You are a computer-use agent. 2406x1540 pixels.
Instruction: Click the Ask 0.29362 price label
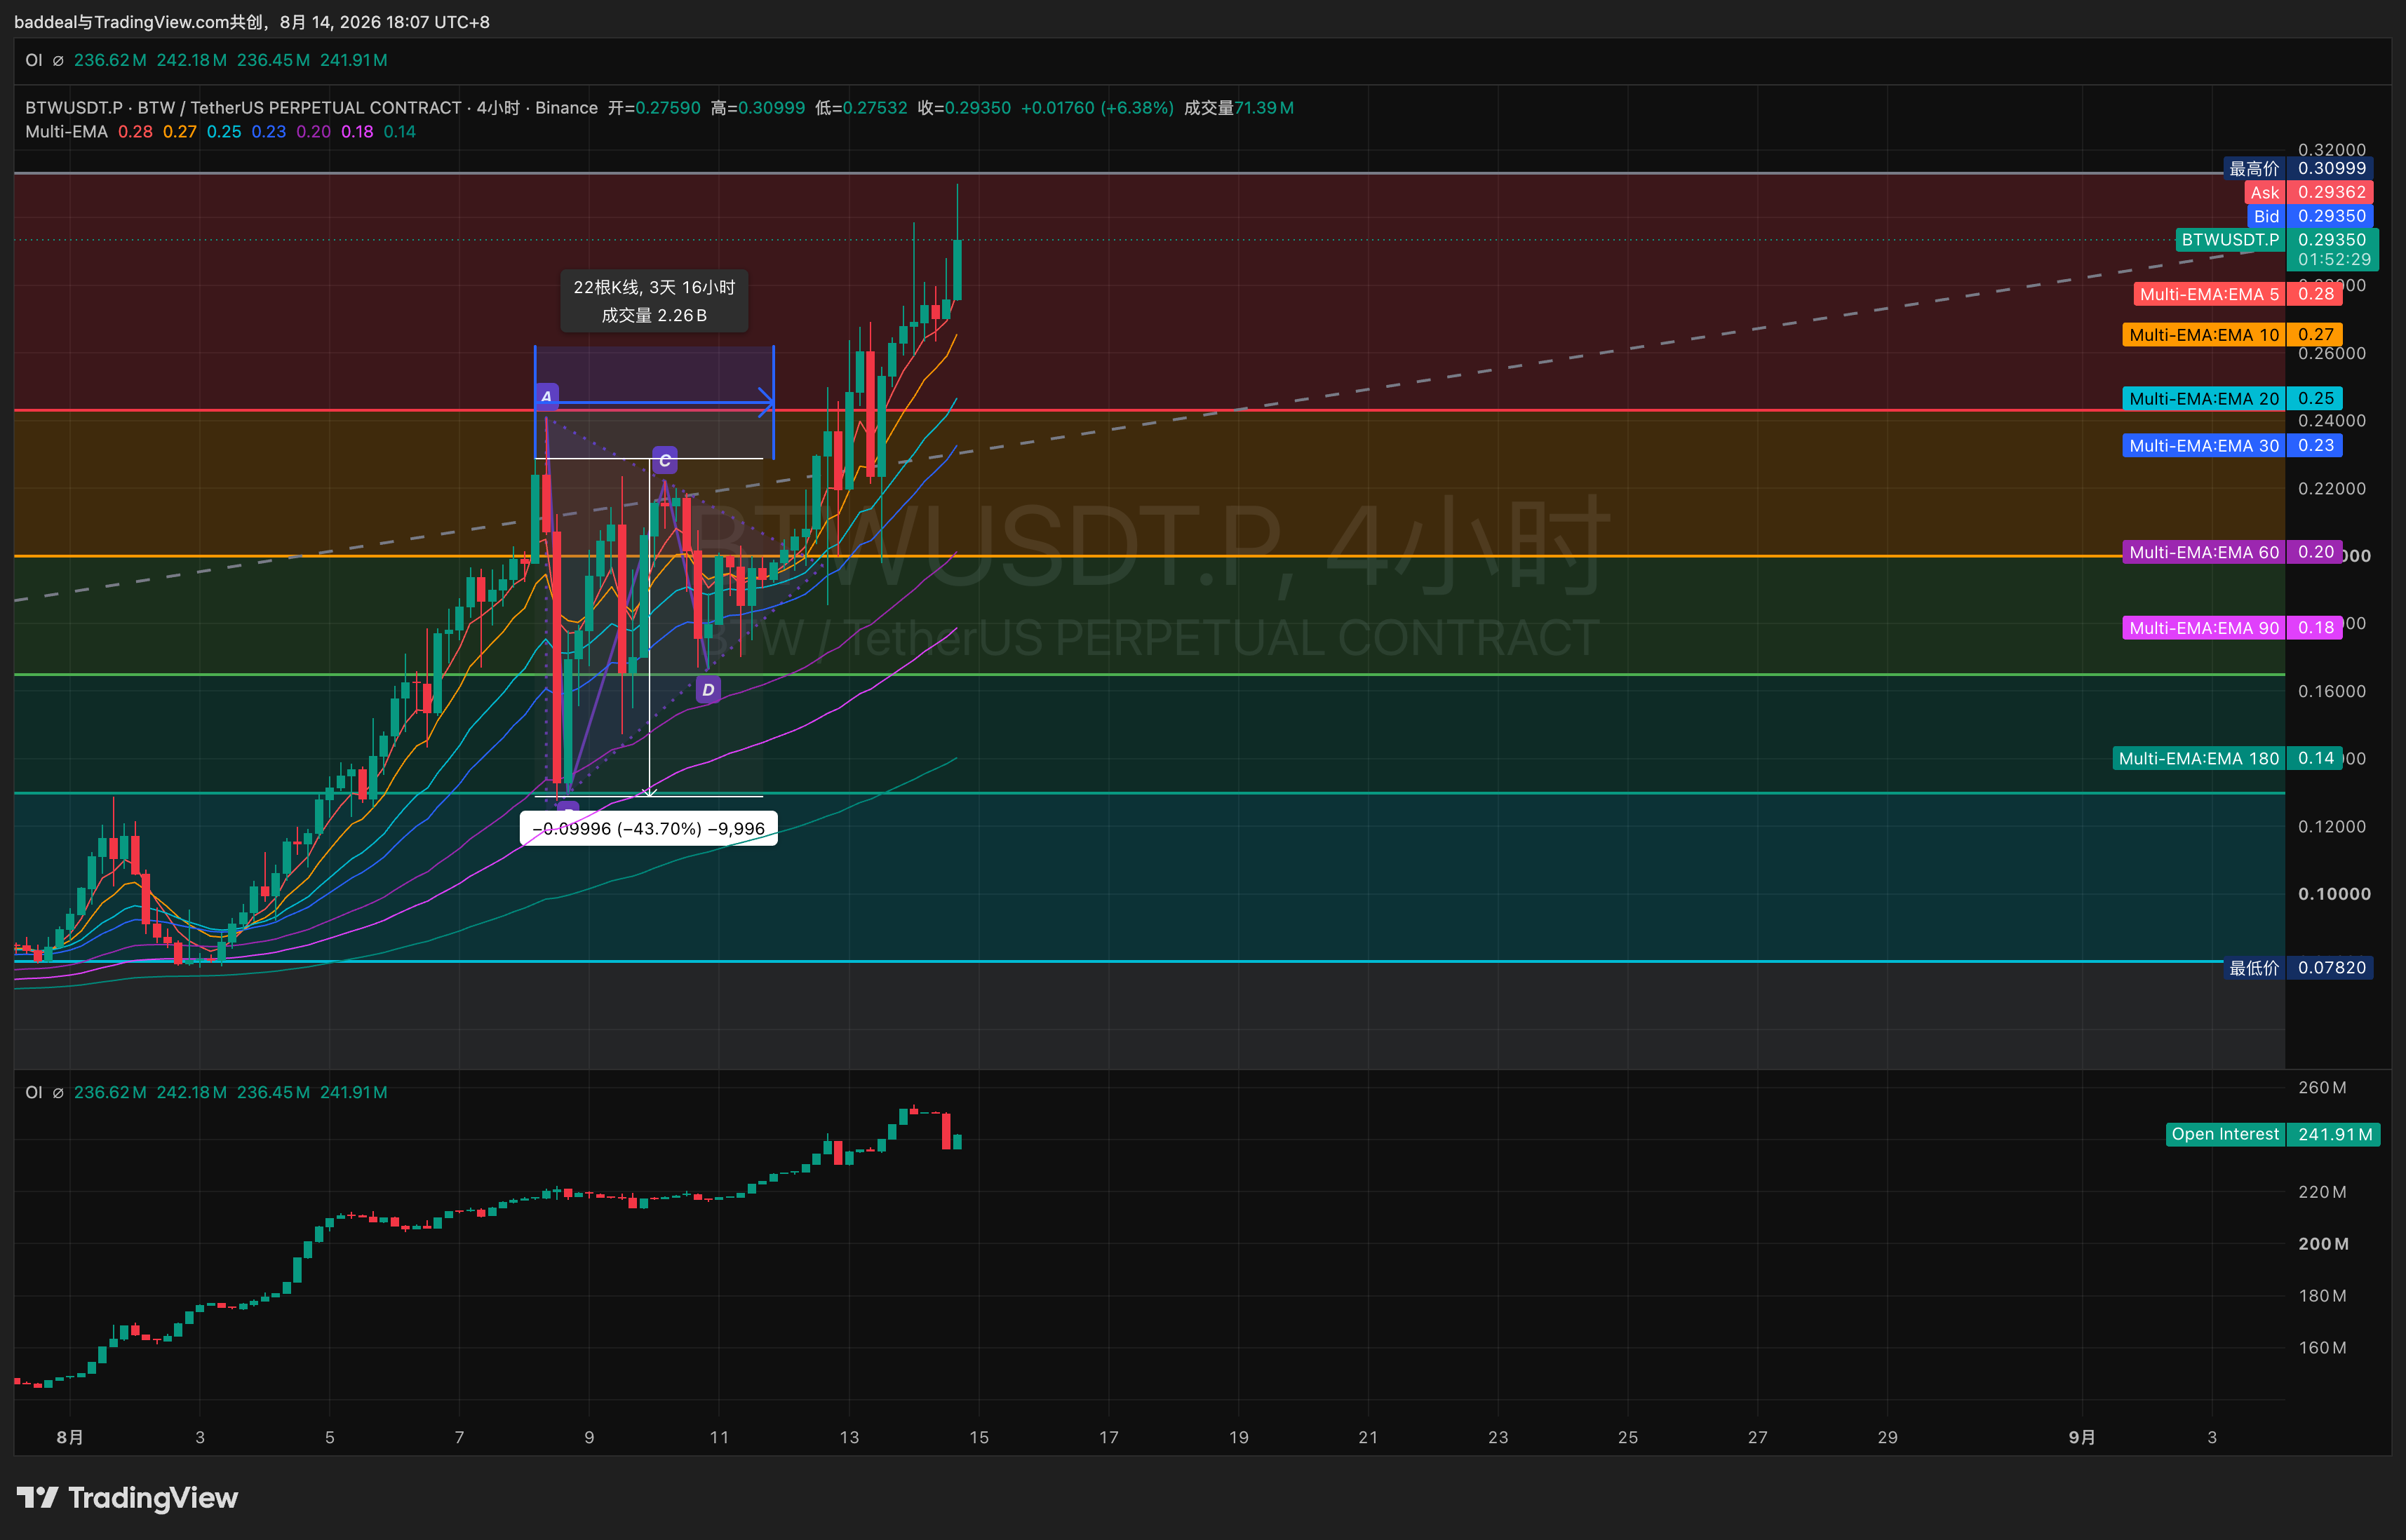point(2308,192)
